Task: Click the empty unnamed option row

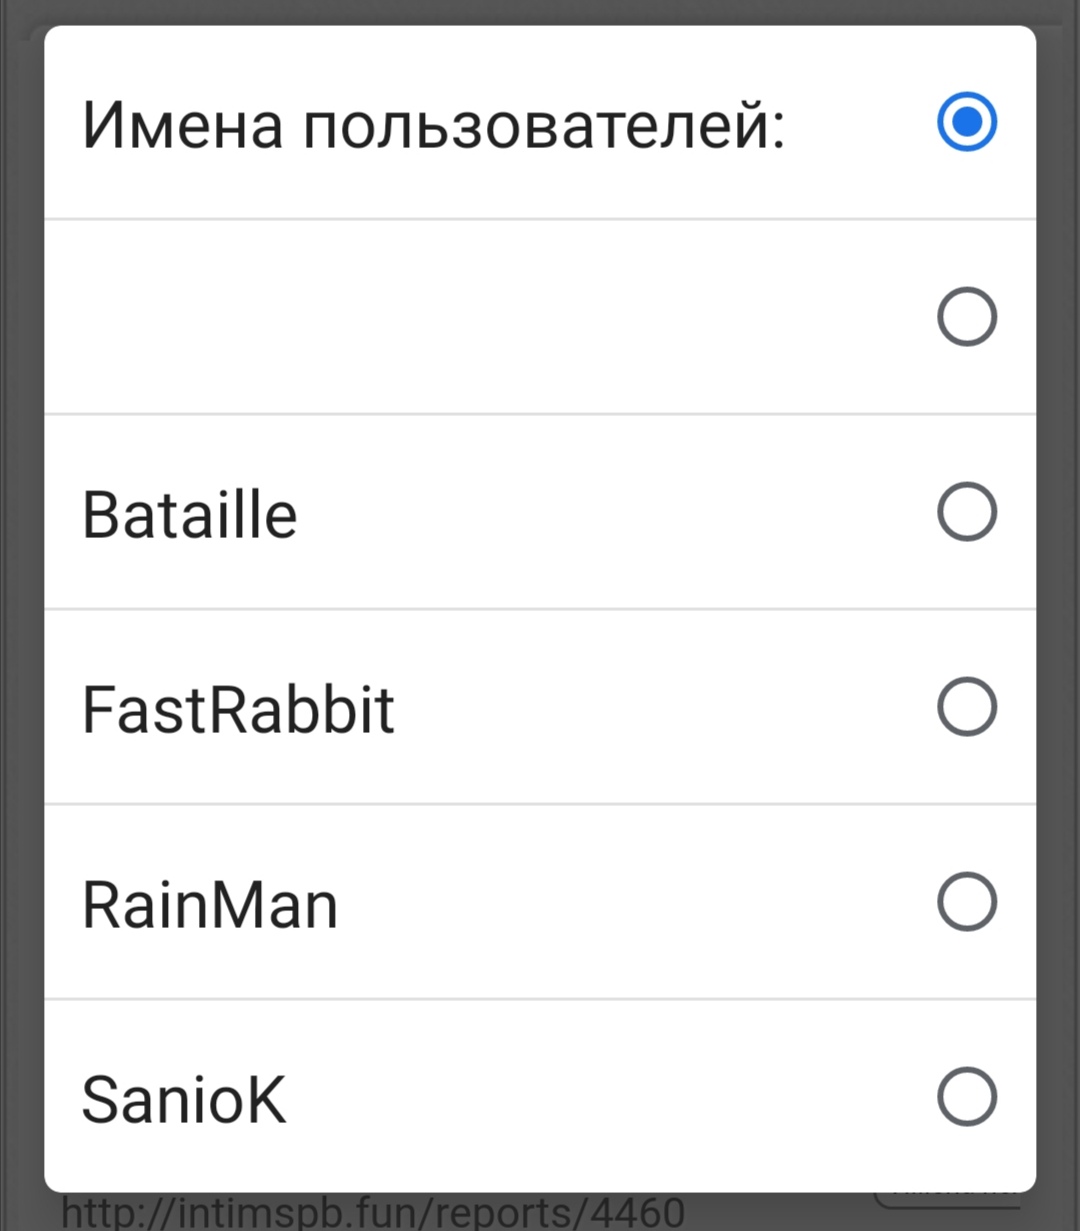Action: (x=480, y=317)
